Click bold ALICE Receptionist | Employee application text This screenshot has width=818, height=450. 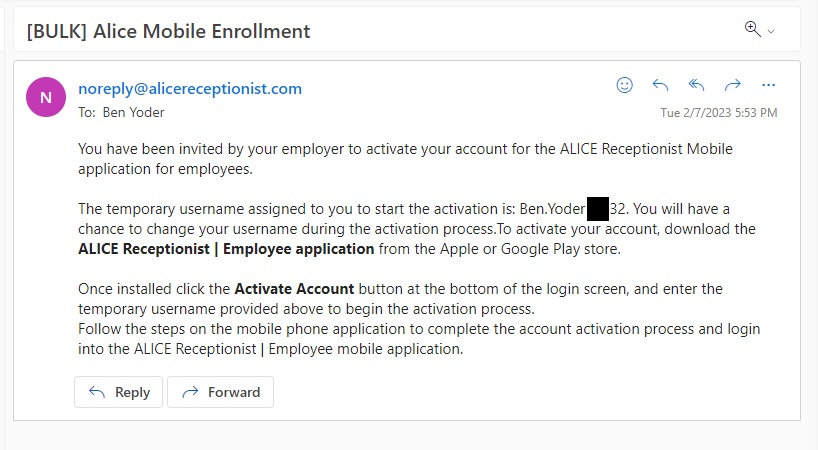226,249
